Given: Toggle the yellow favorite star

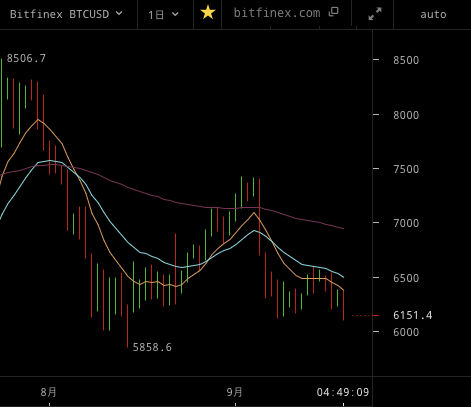Looking at the screenshot, I should 208,13.
